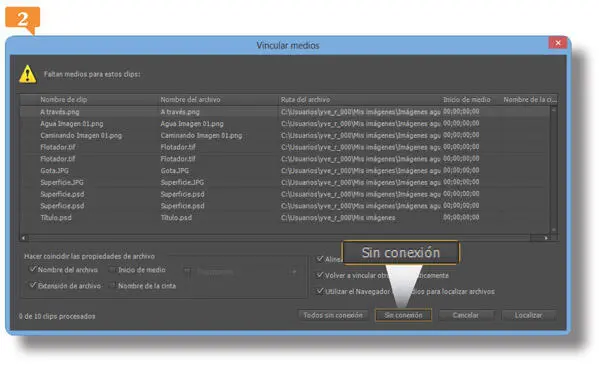Click the Todos sin conexión button
Viewport: 599px width, 371px height.
333,315
